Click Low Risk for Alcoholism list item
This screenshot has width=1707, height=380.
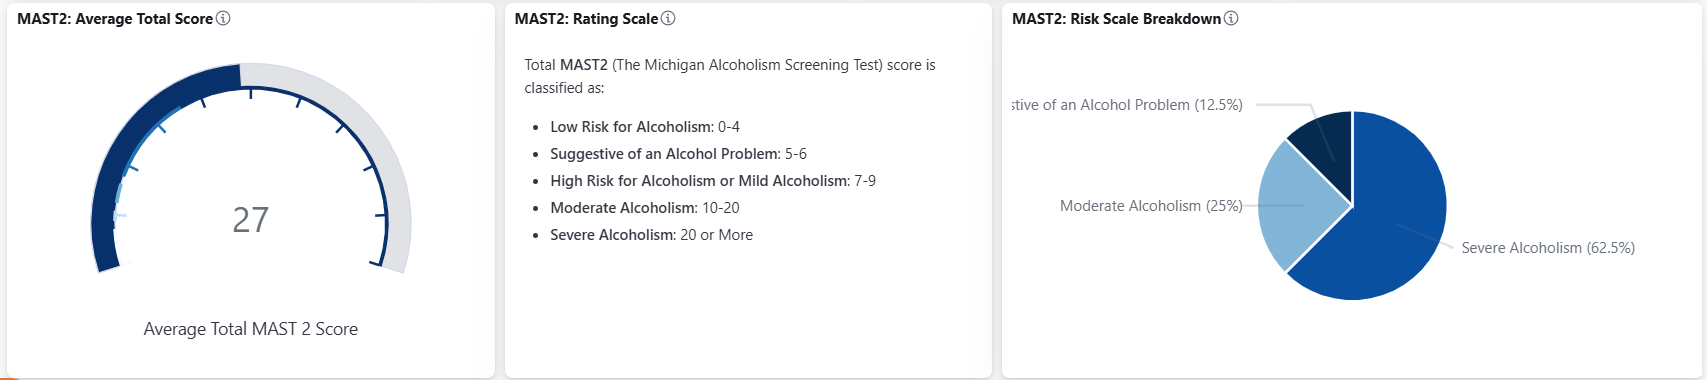coord(645,127)
